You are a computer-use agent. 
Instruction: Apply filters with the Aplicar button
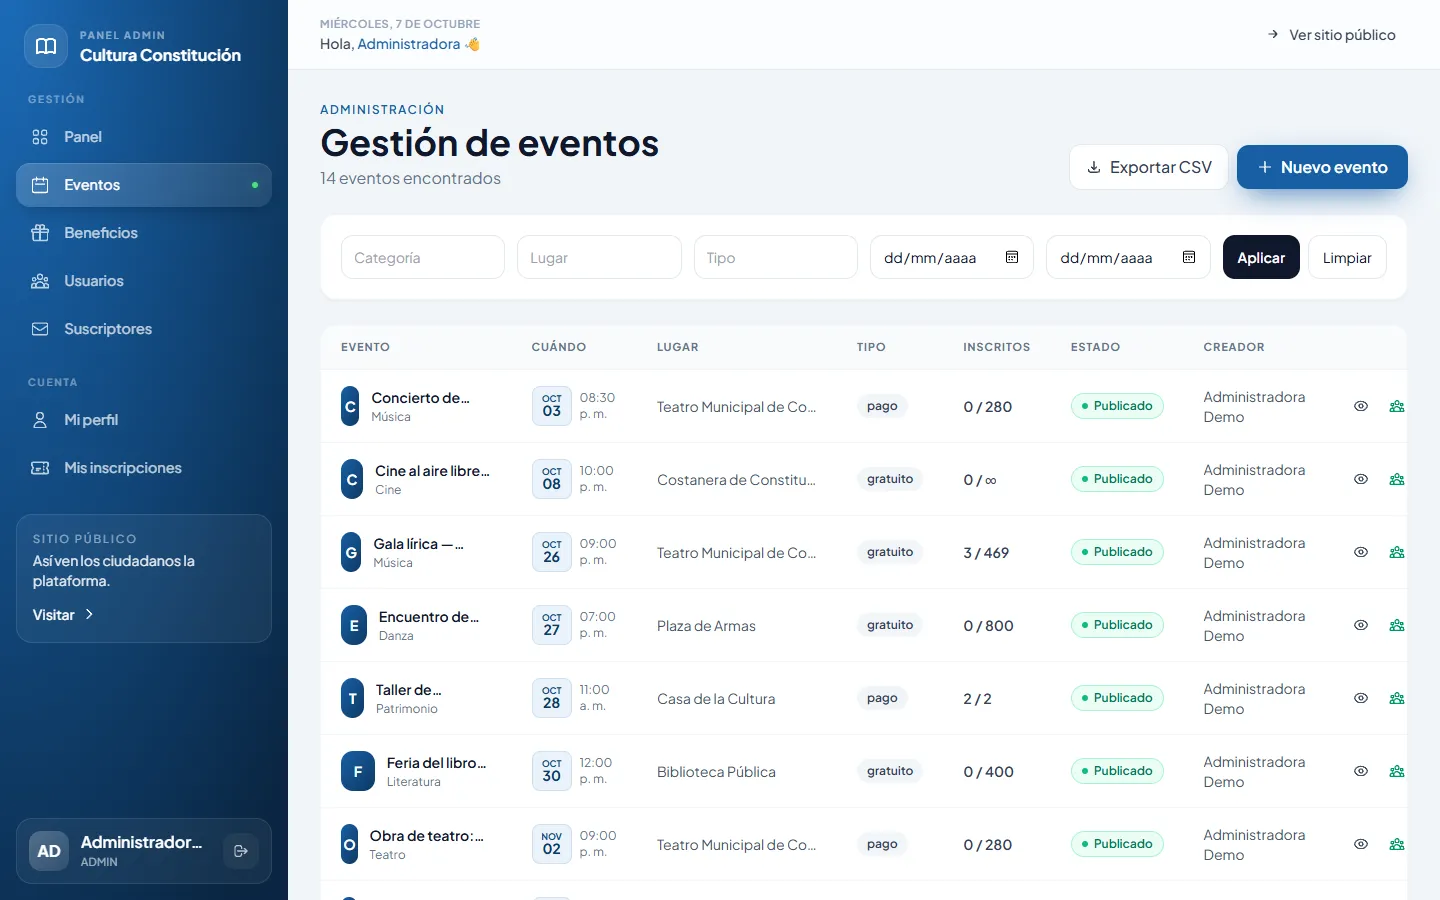click(1261, 257)
